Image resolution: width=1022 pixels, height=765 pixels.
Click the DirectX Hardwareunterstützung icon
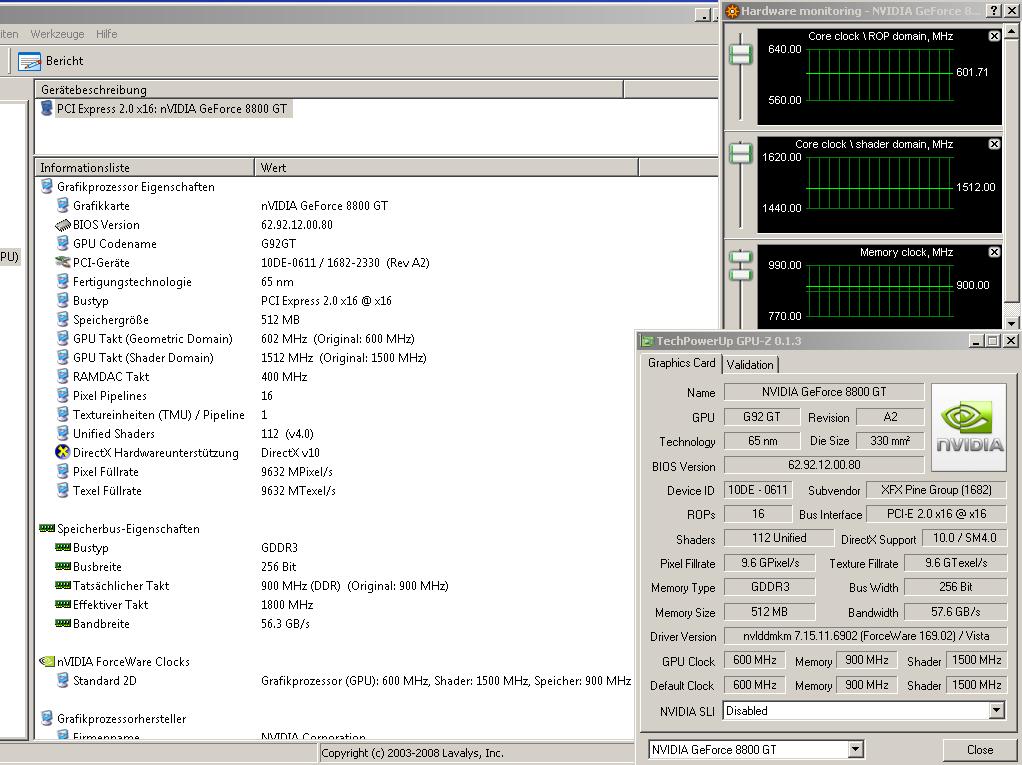63,453
